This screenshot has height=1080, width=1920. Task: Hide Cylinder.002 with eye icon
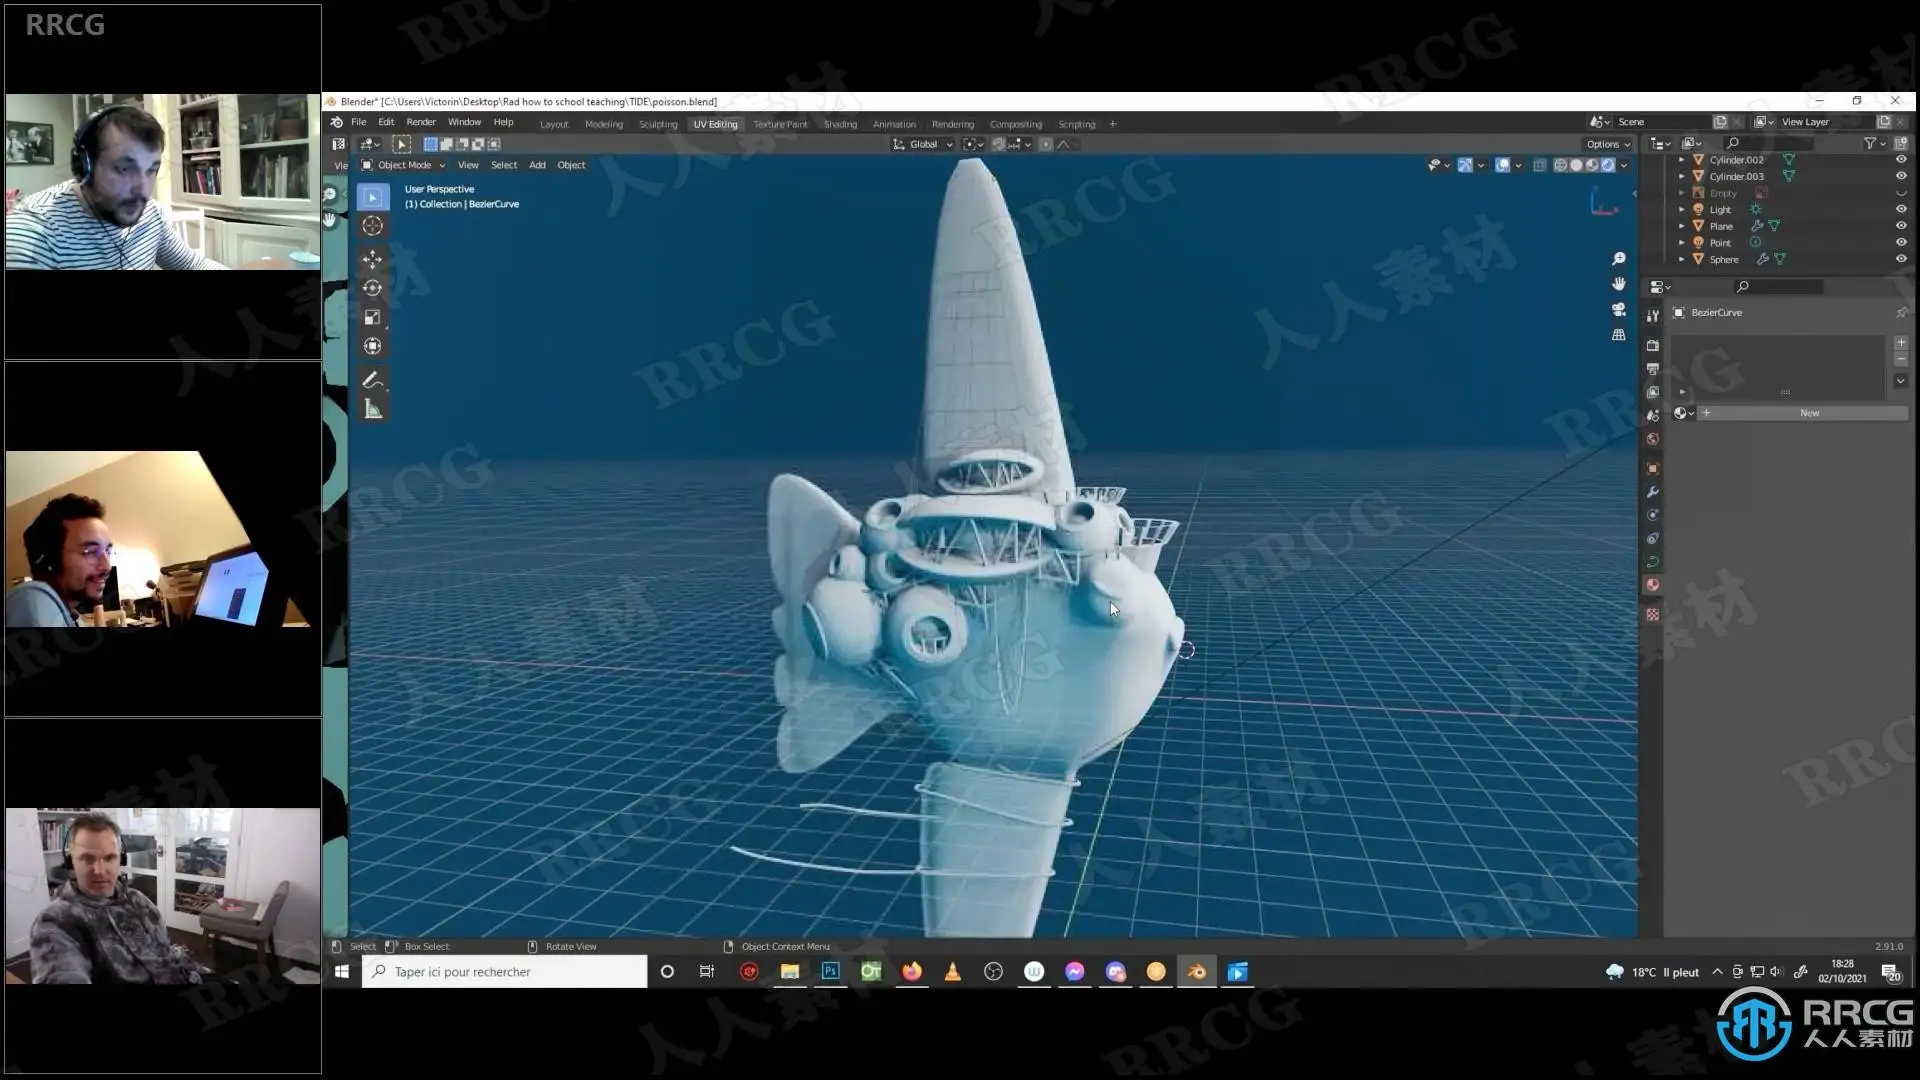point(1900,160)
